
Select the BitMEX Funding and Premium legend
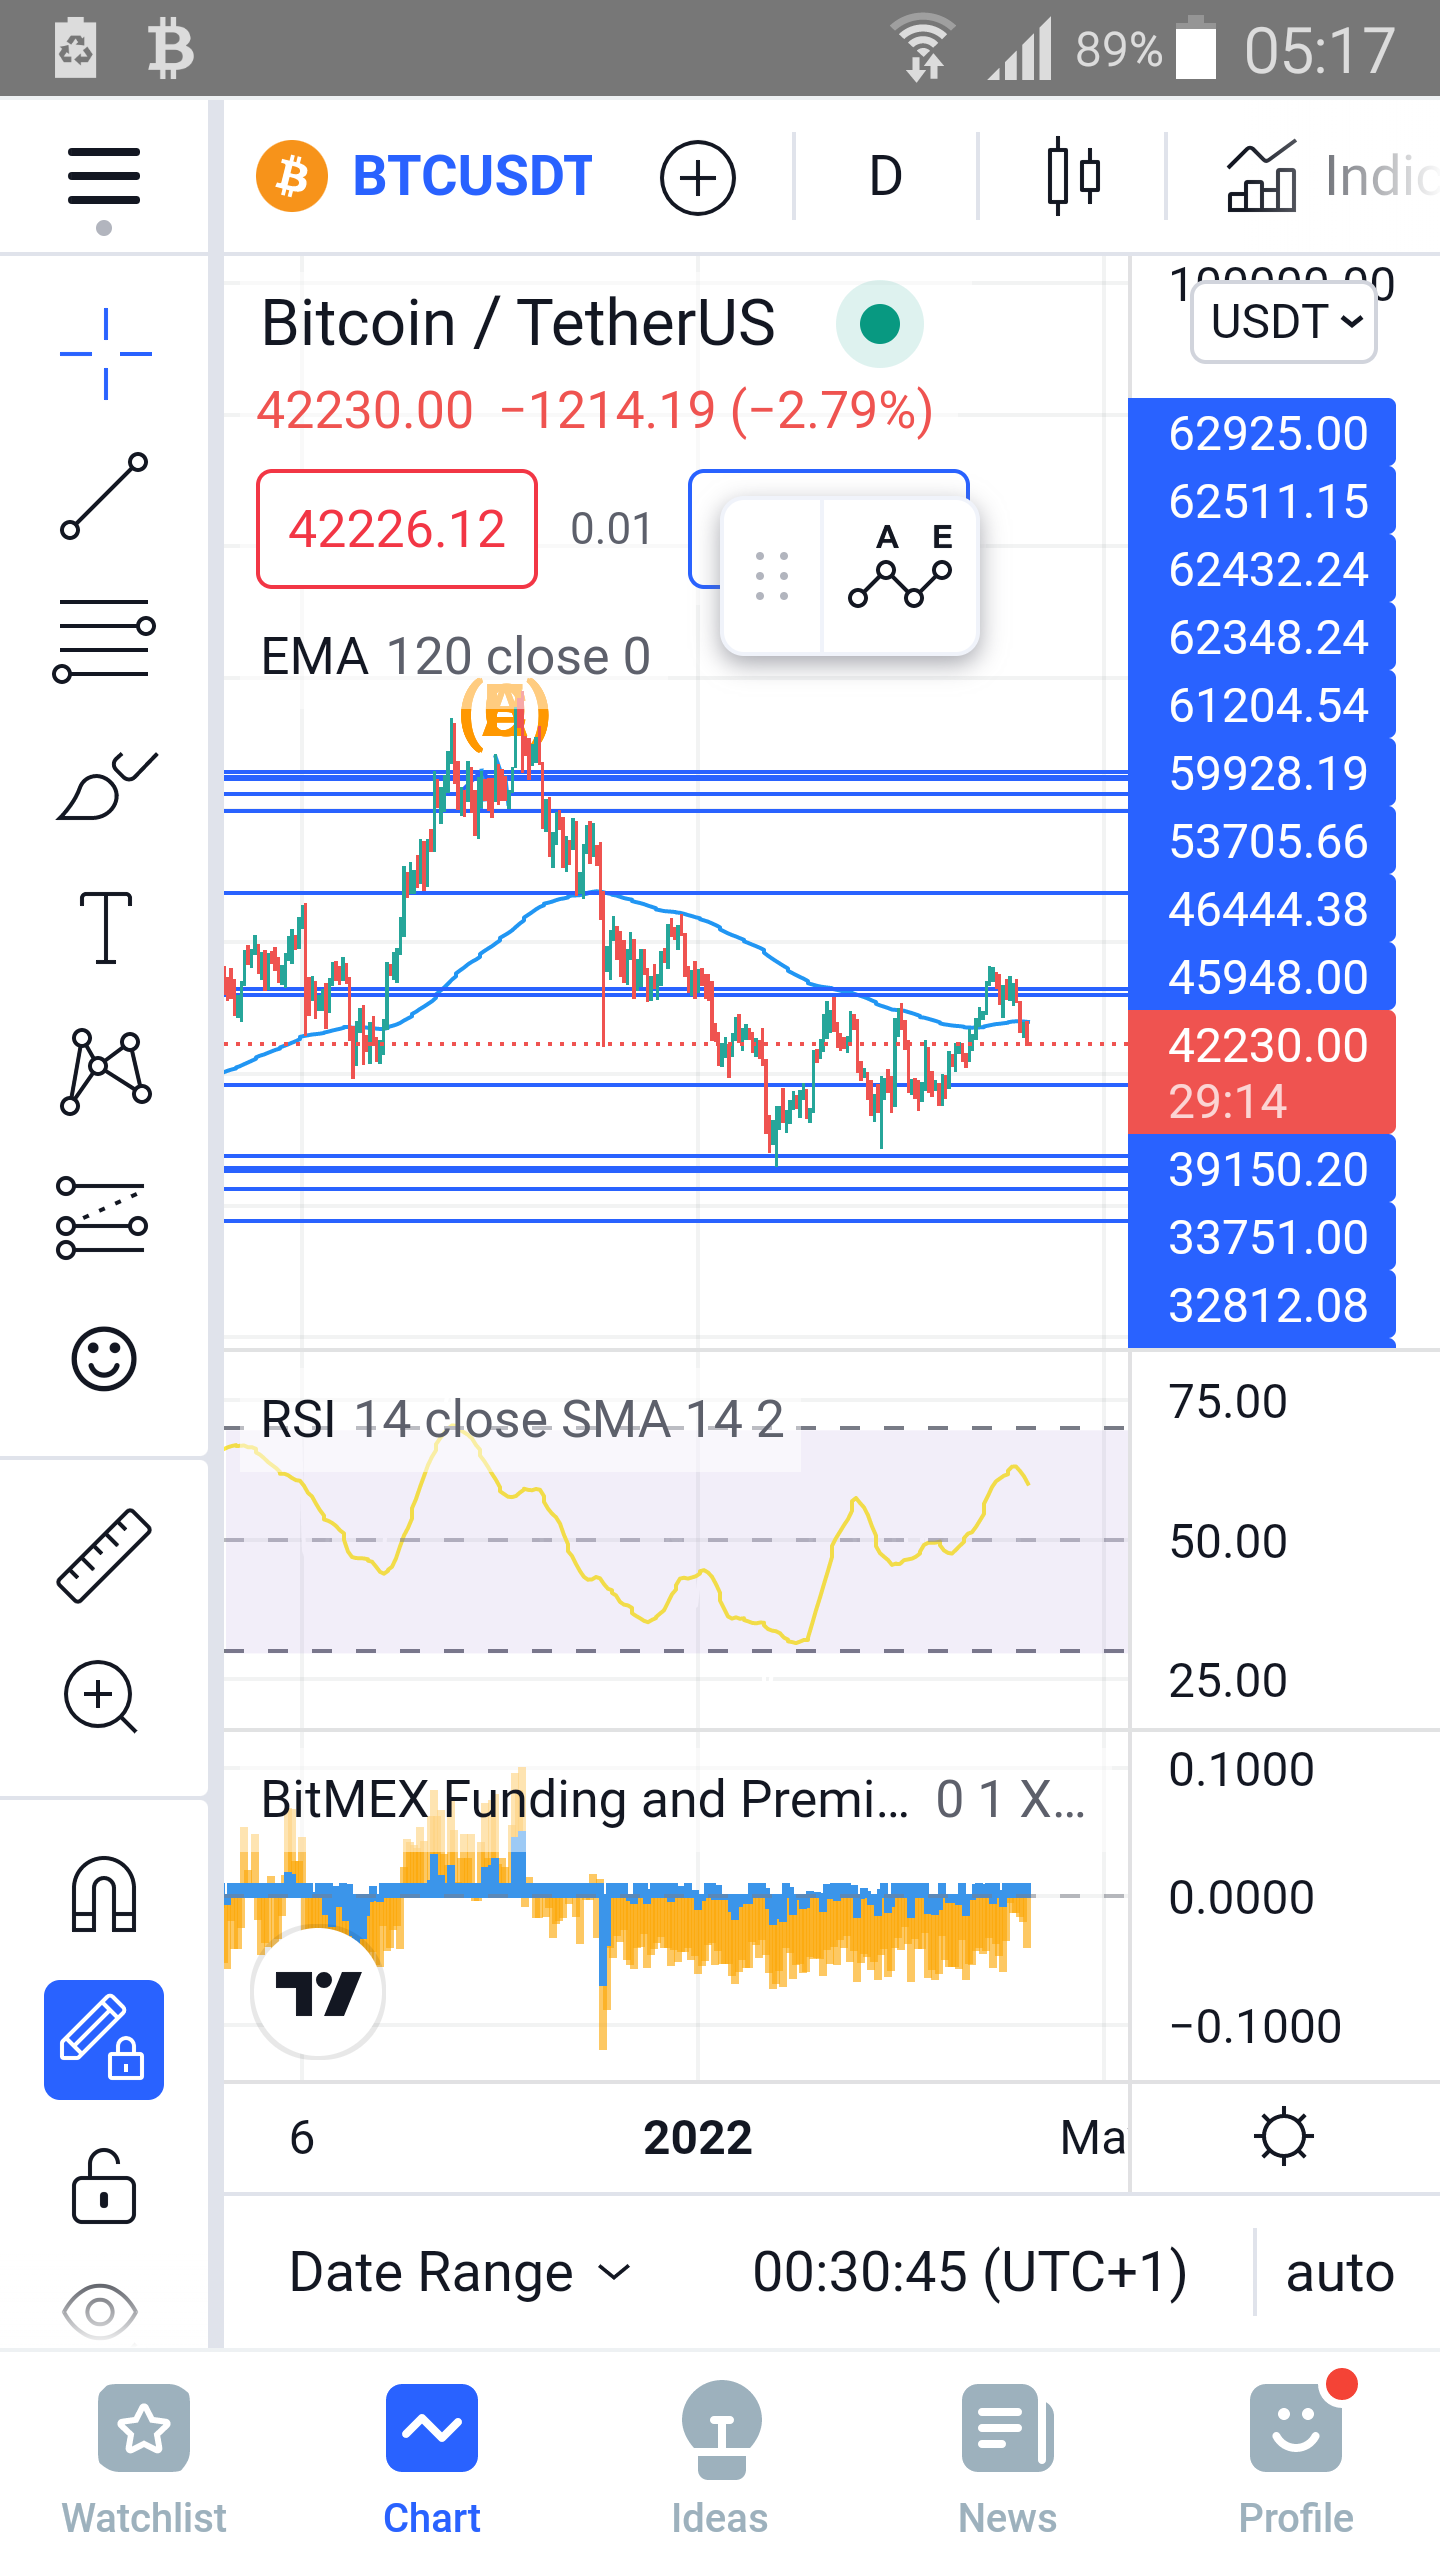(x=672, y=1799)
